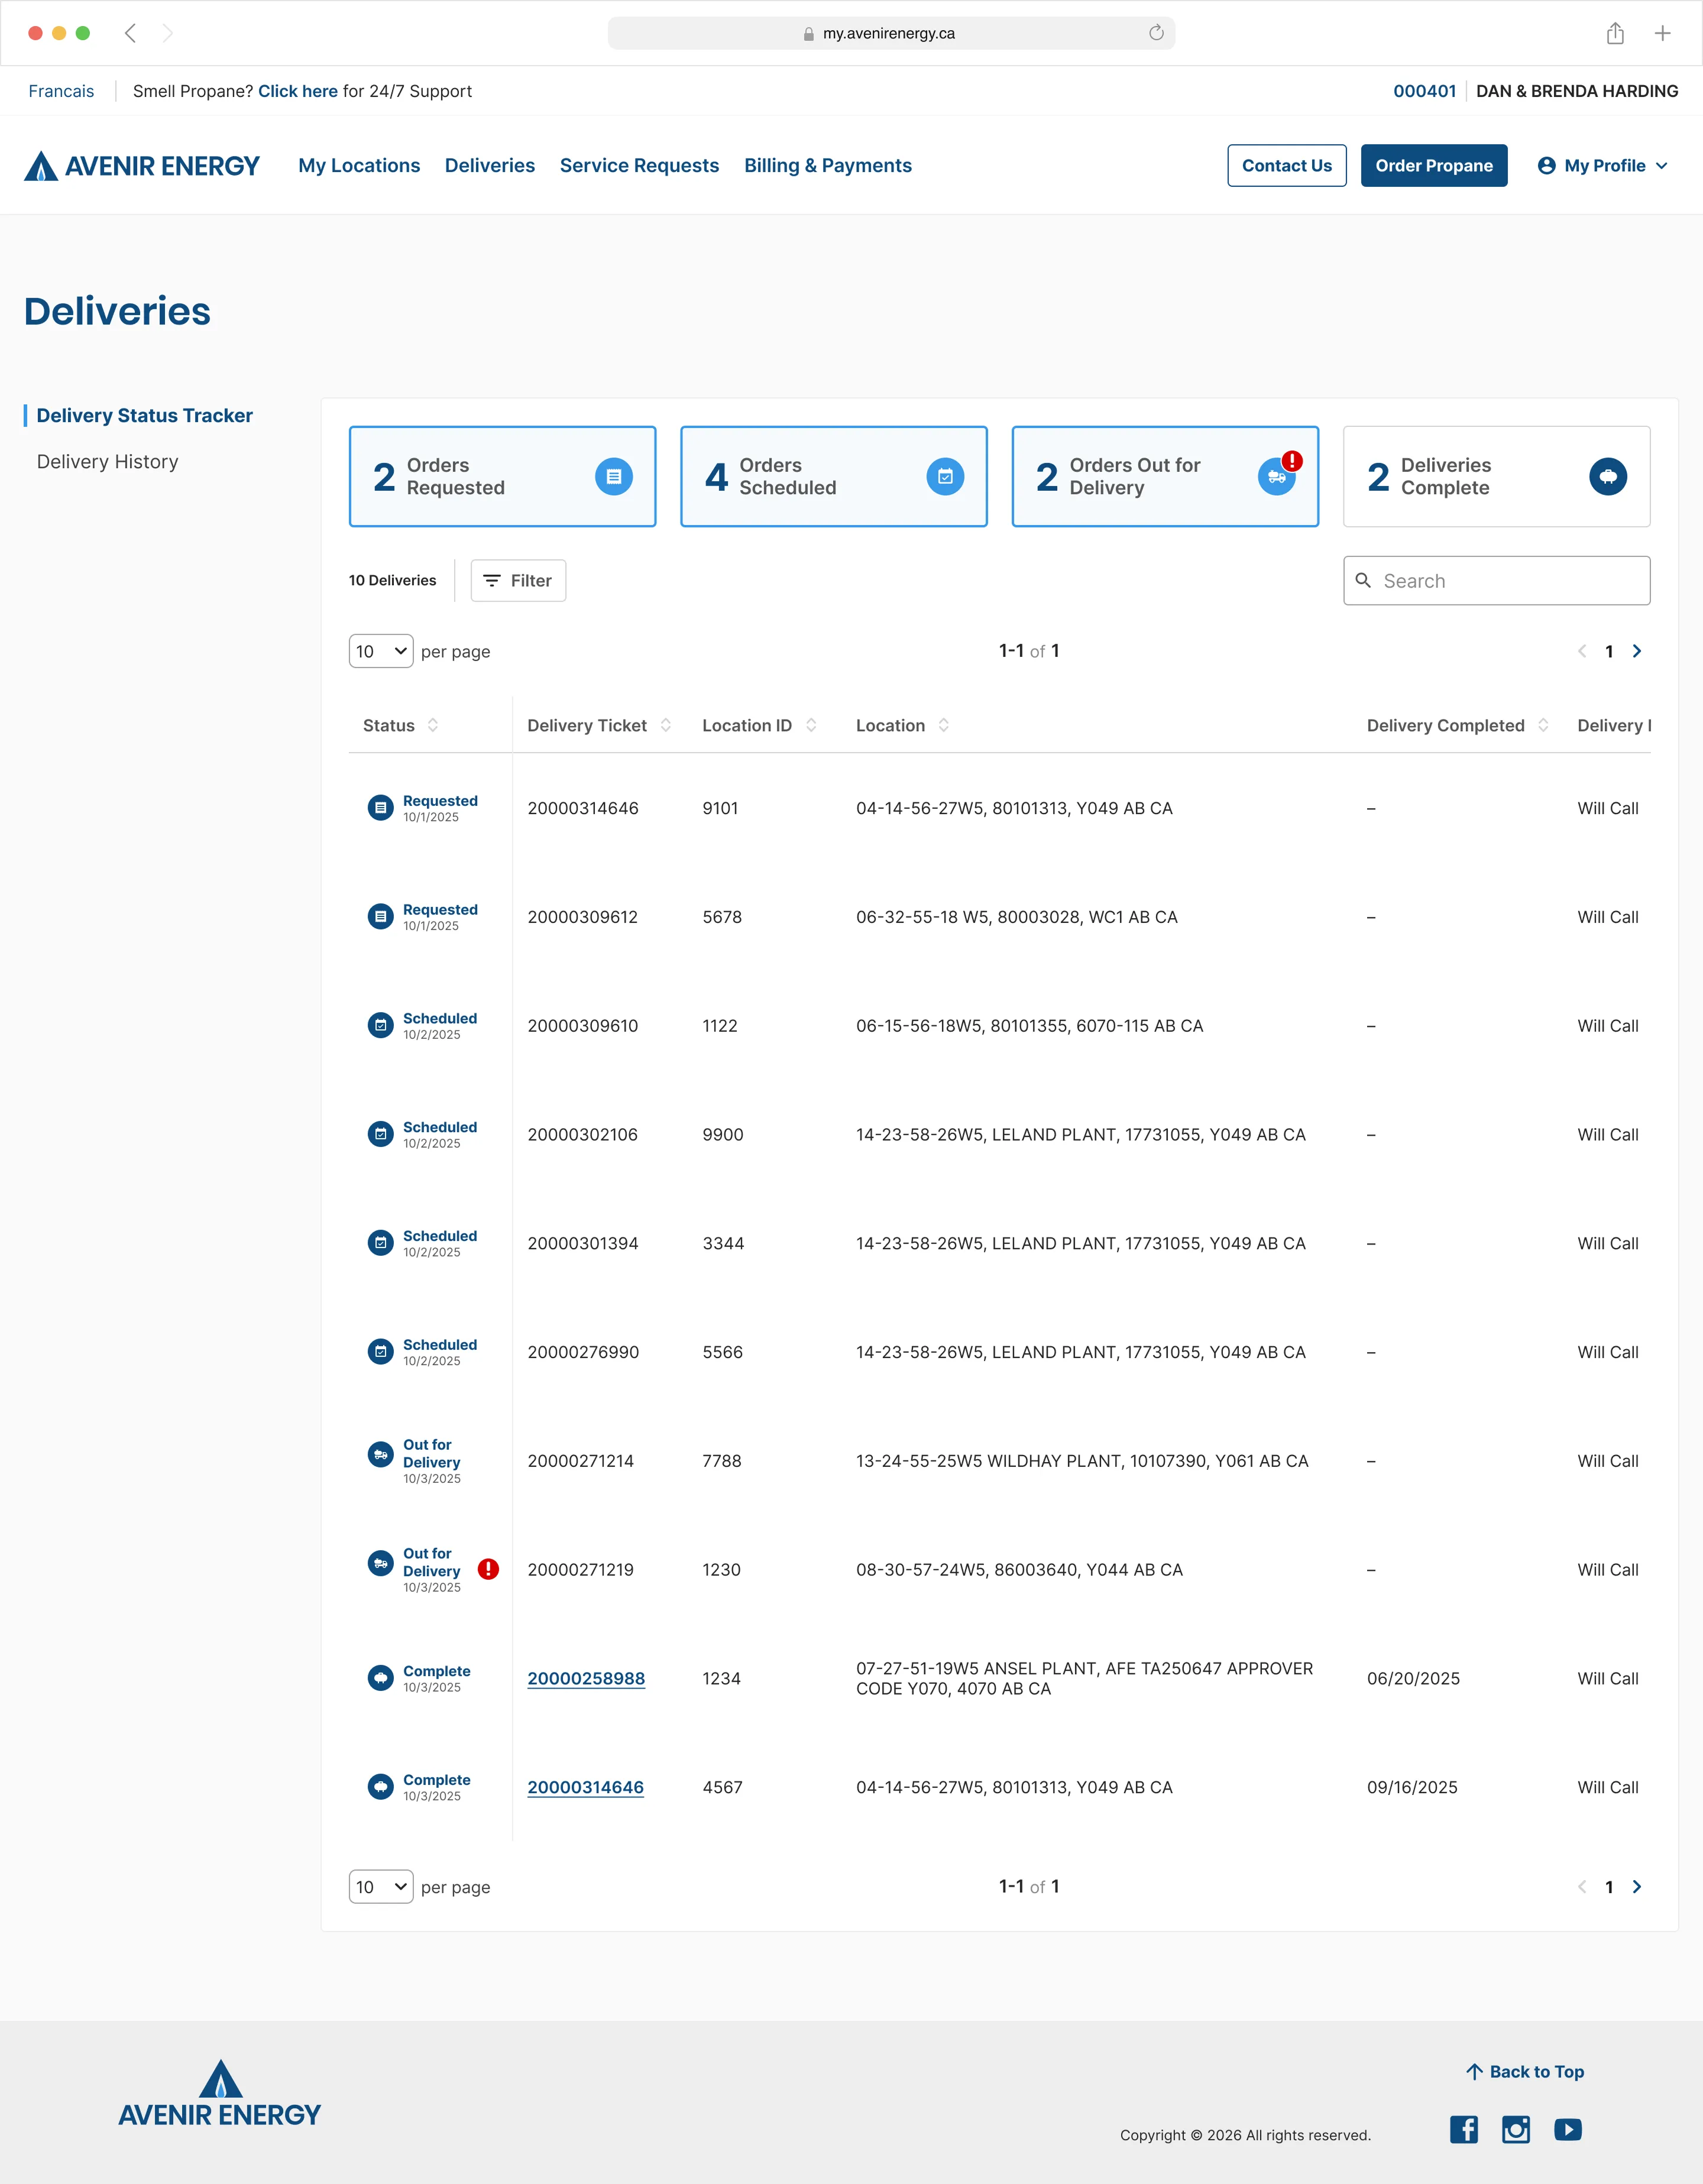Image resolution: width=1703 pixels, height=2184 pixels.
Task: Click Back to Top link
Action: [1525, 2072]
